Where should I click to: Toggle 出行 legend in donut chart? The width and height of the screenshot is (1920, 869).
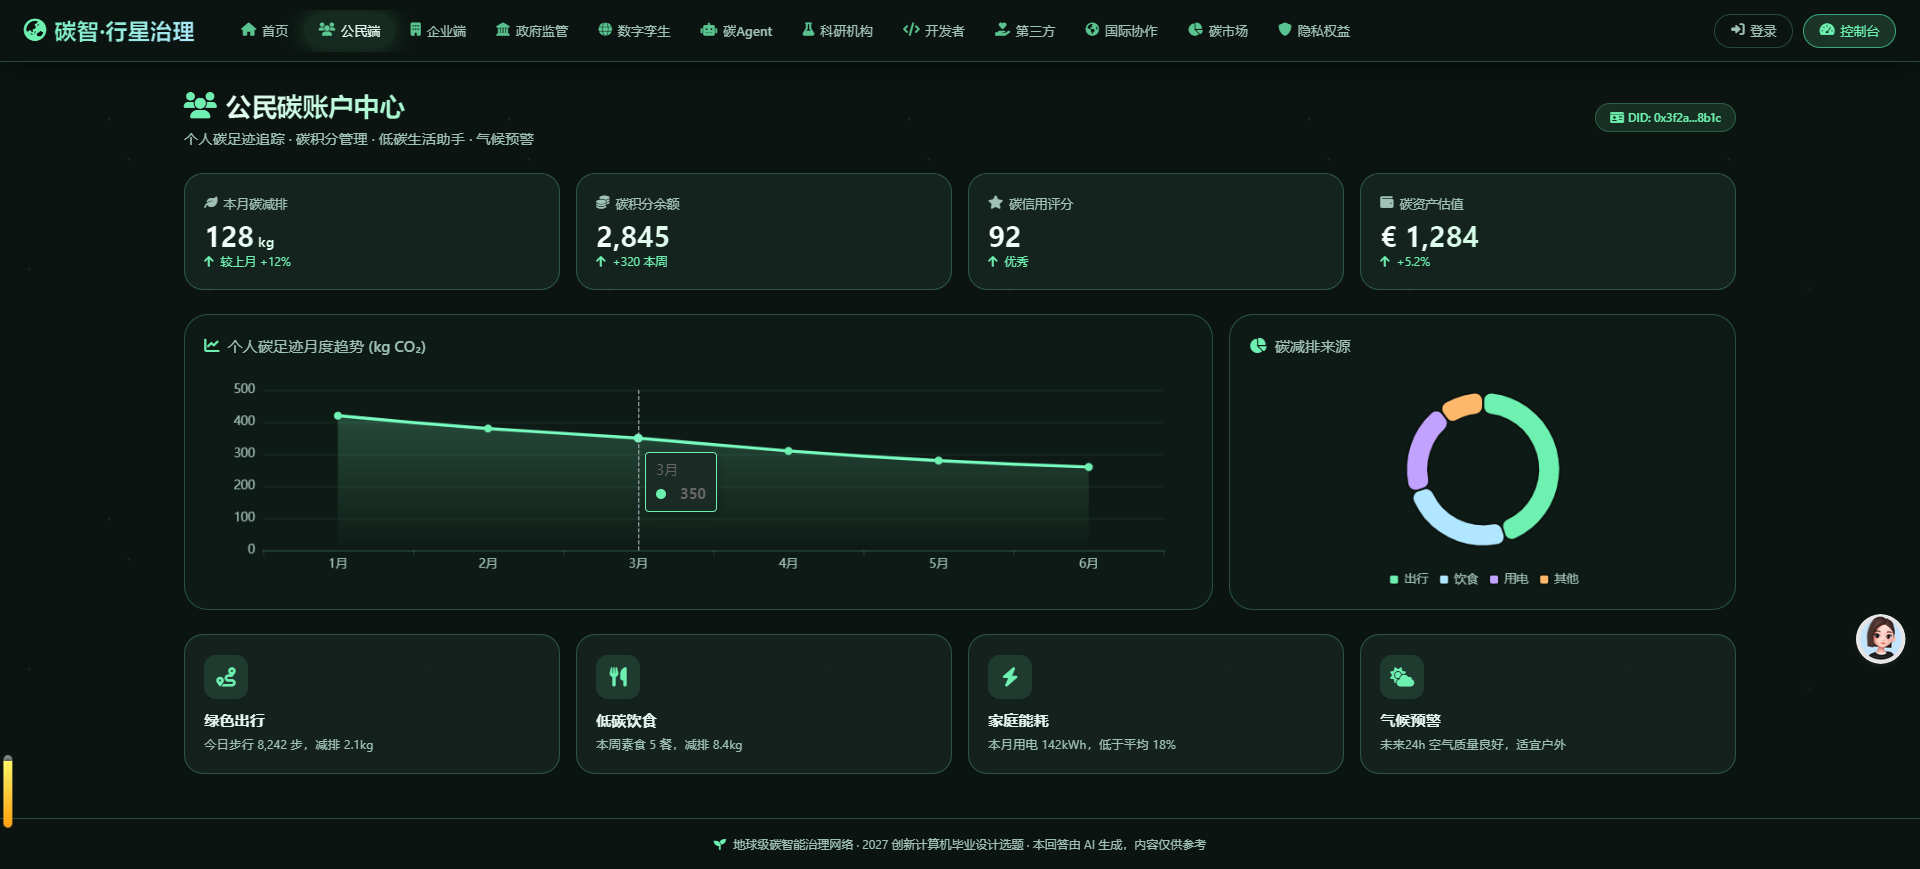(1409, 579)
